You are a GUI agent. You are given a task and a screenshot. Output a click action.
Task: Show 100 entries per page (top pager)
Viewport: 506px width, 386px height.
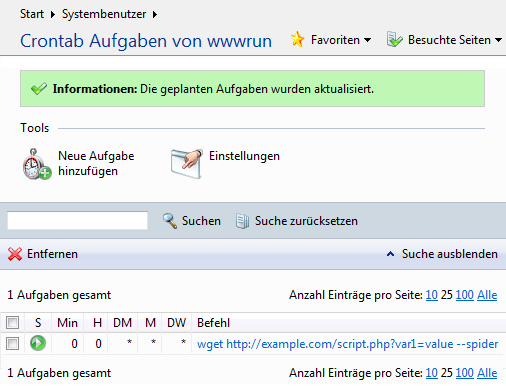(464, 295)
